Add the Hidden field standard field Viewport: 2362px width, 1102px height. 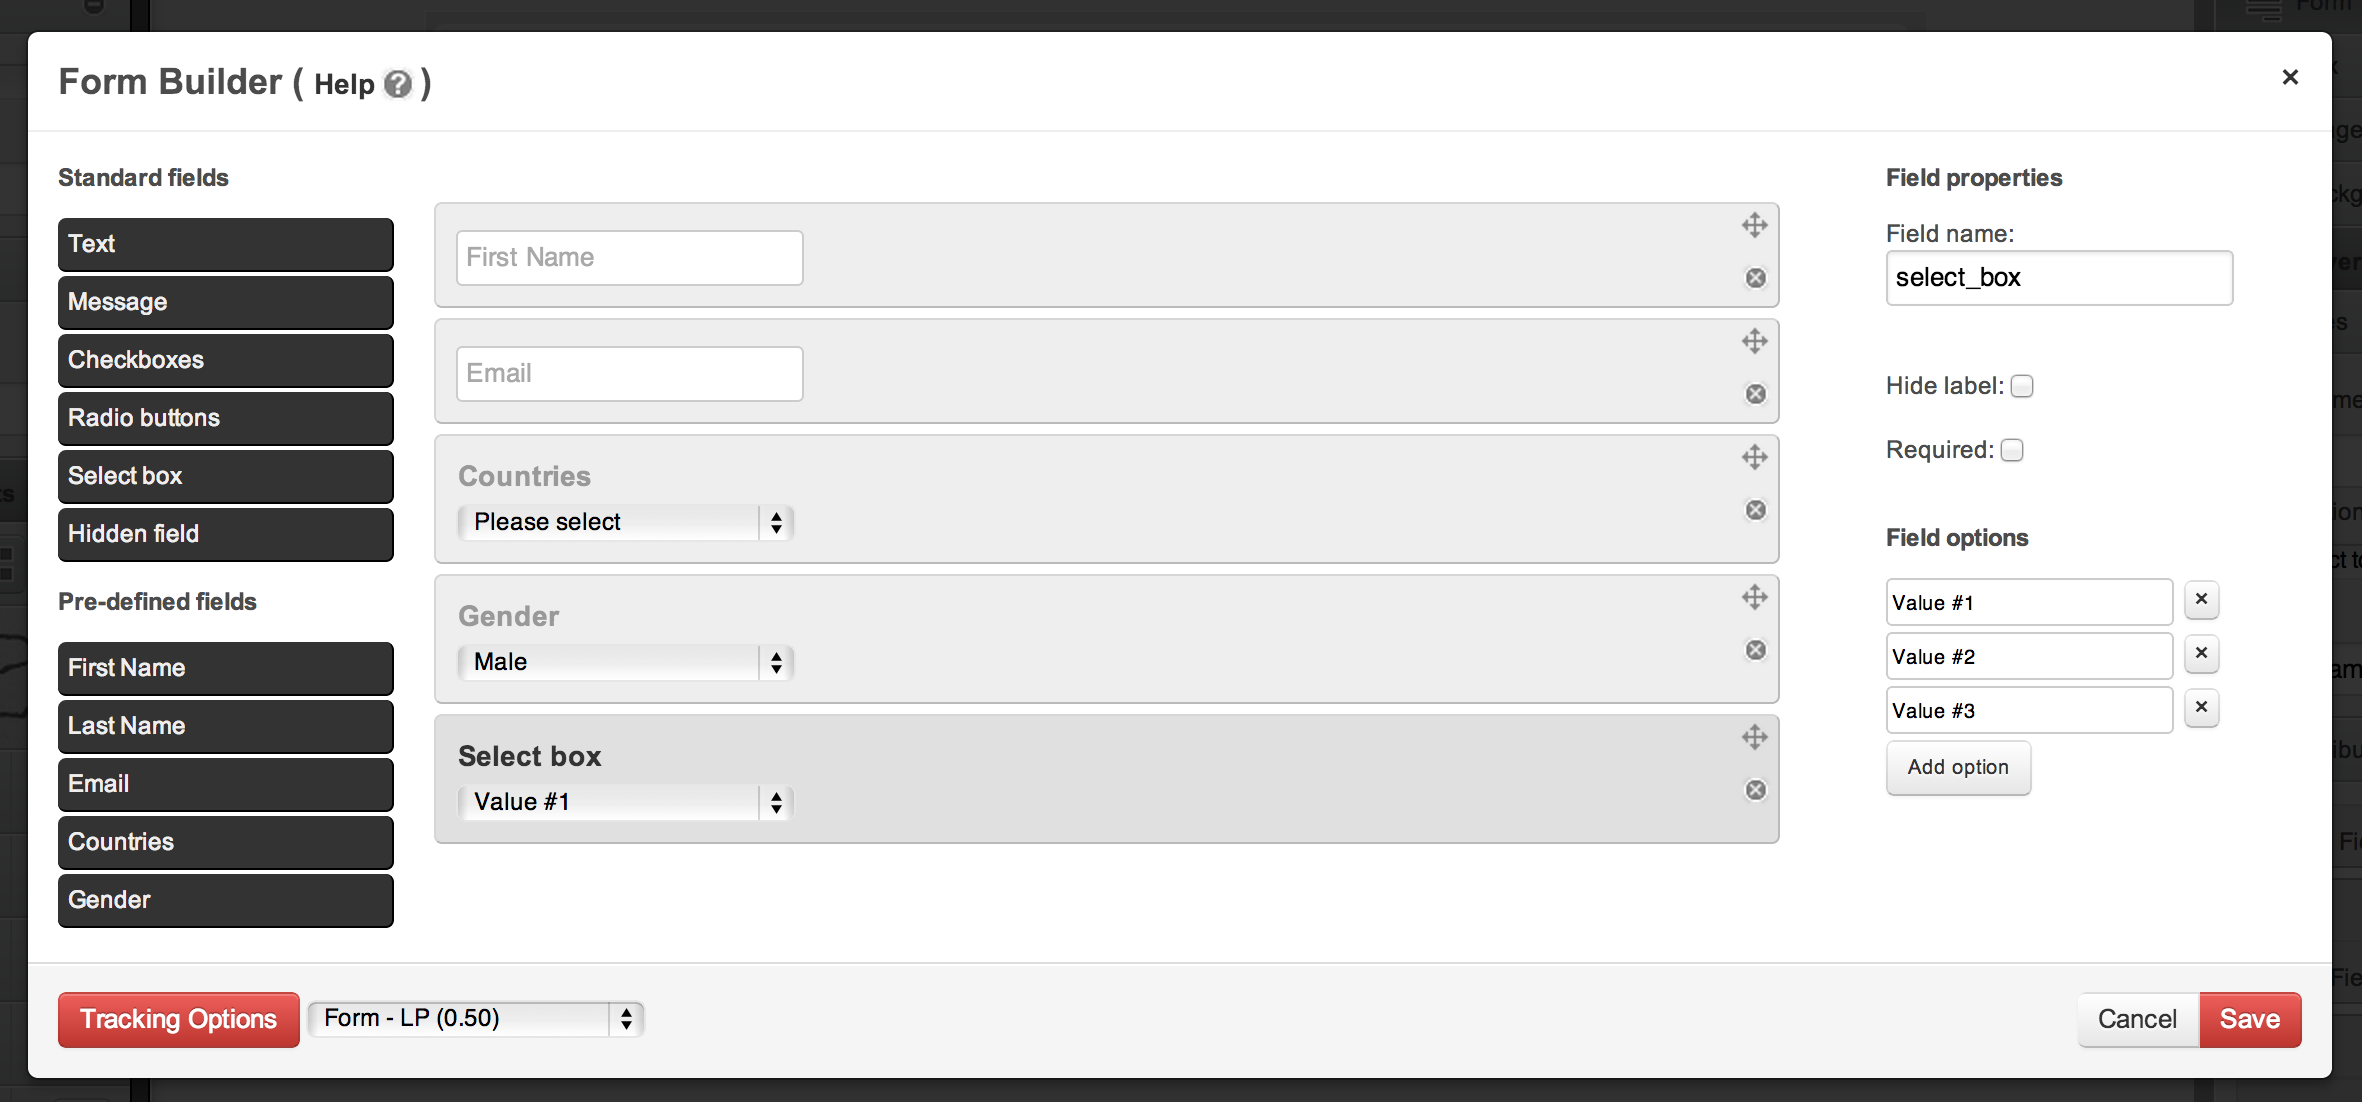coord(225,534)
